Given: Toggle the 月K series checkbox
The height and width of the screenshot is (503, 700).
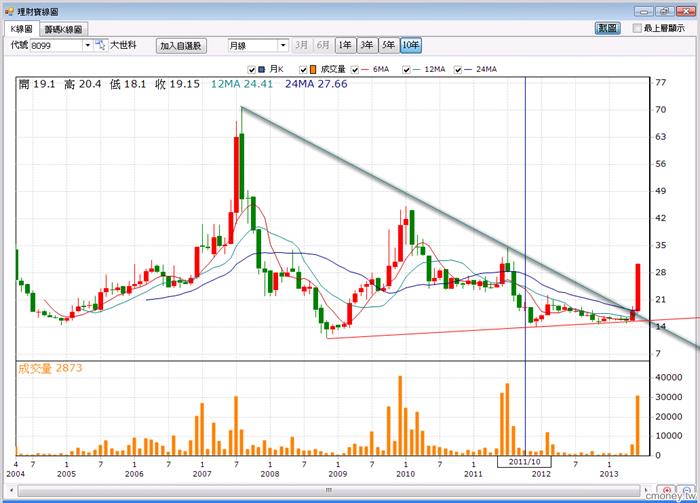Looking at the screenshot, I should [x=251, y=70].
